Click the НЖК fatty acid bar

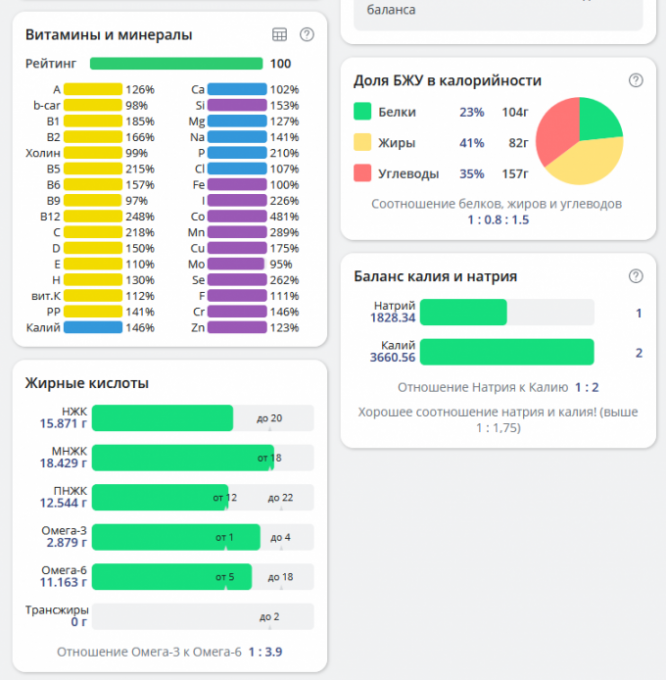point(162,417)
